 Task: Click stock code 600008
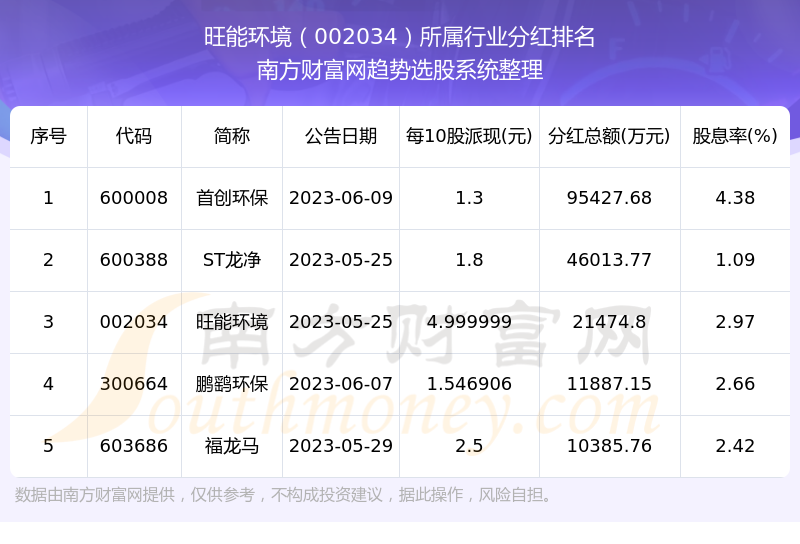click(x=134, y=198)
